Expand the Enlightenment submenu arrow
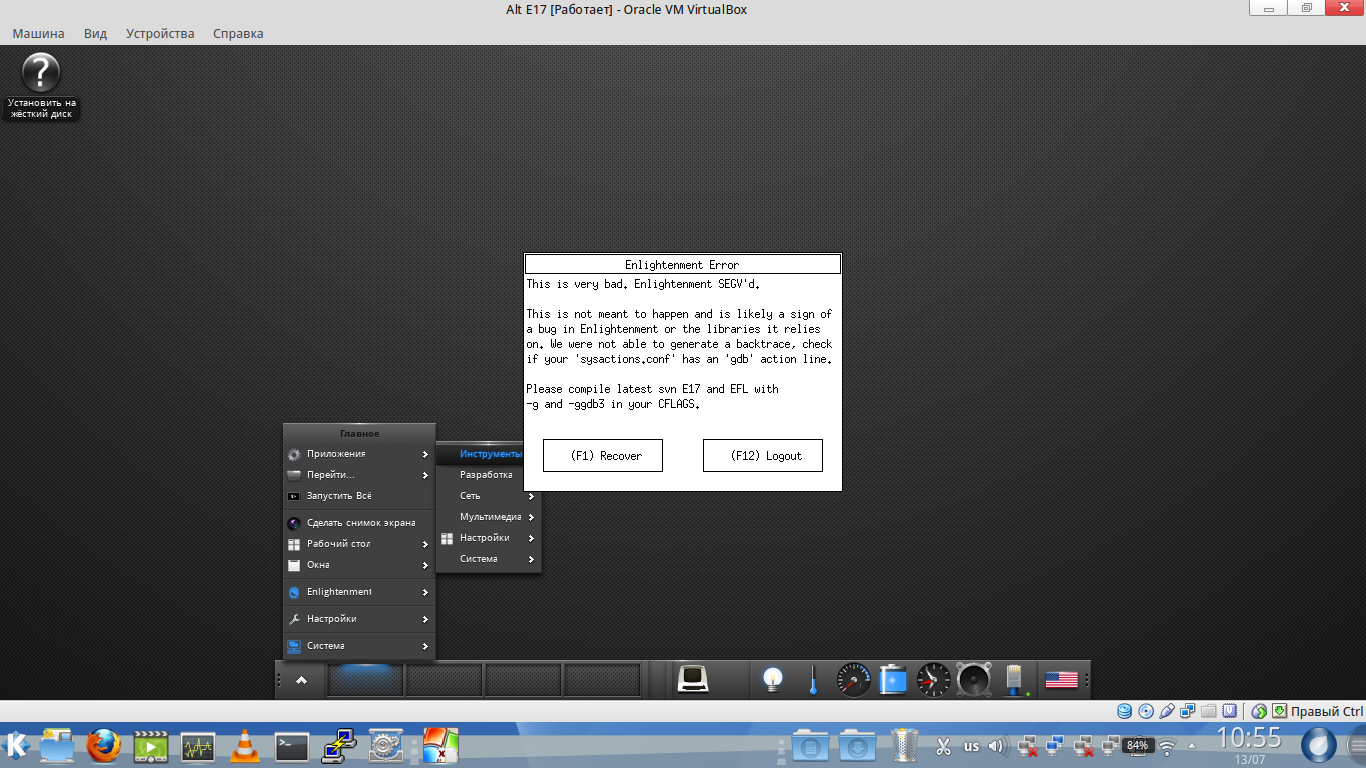Screen dimensions: 1366x768 point(426,592)
